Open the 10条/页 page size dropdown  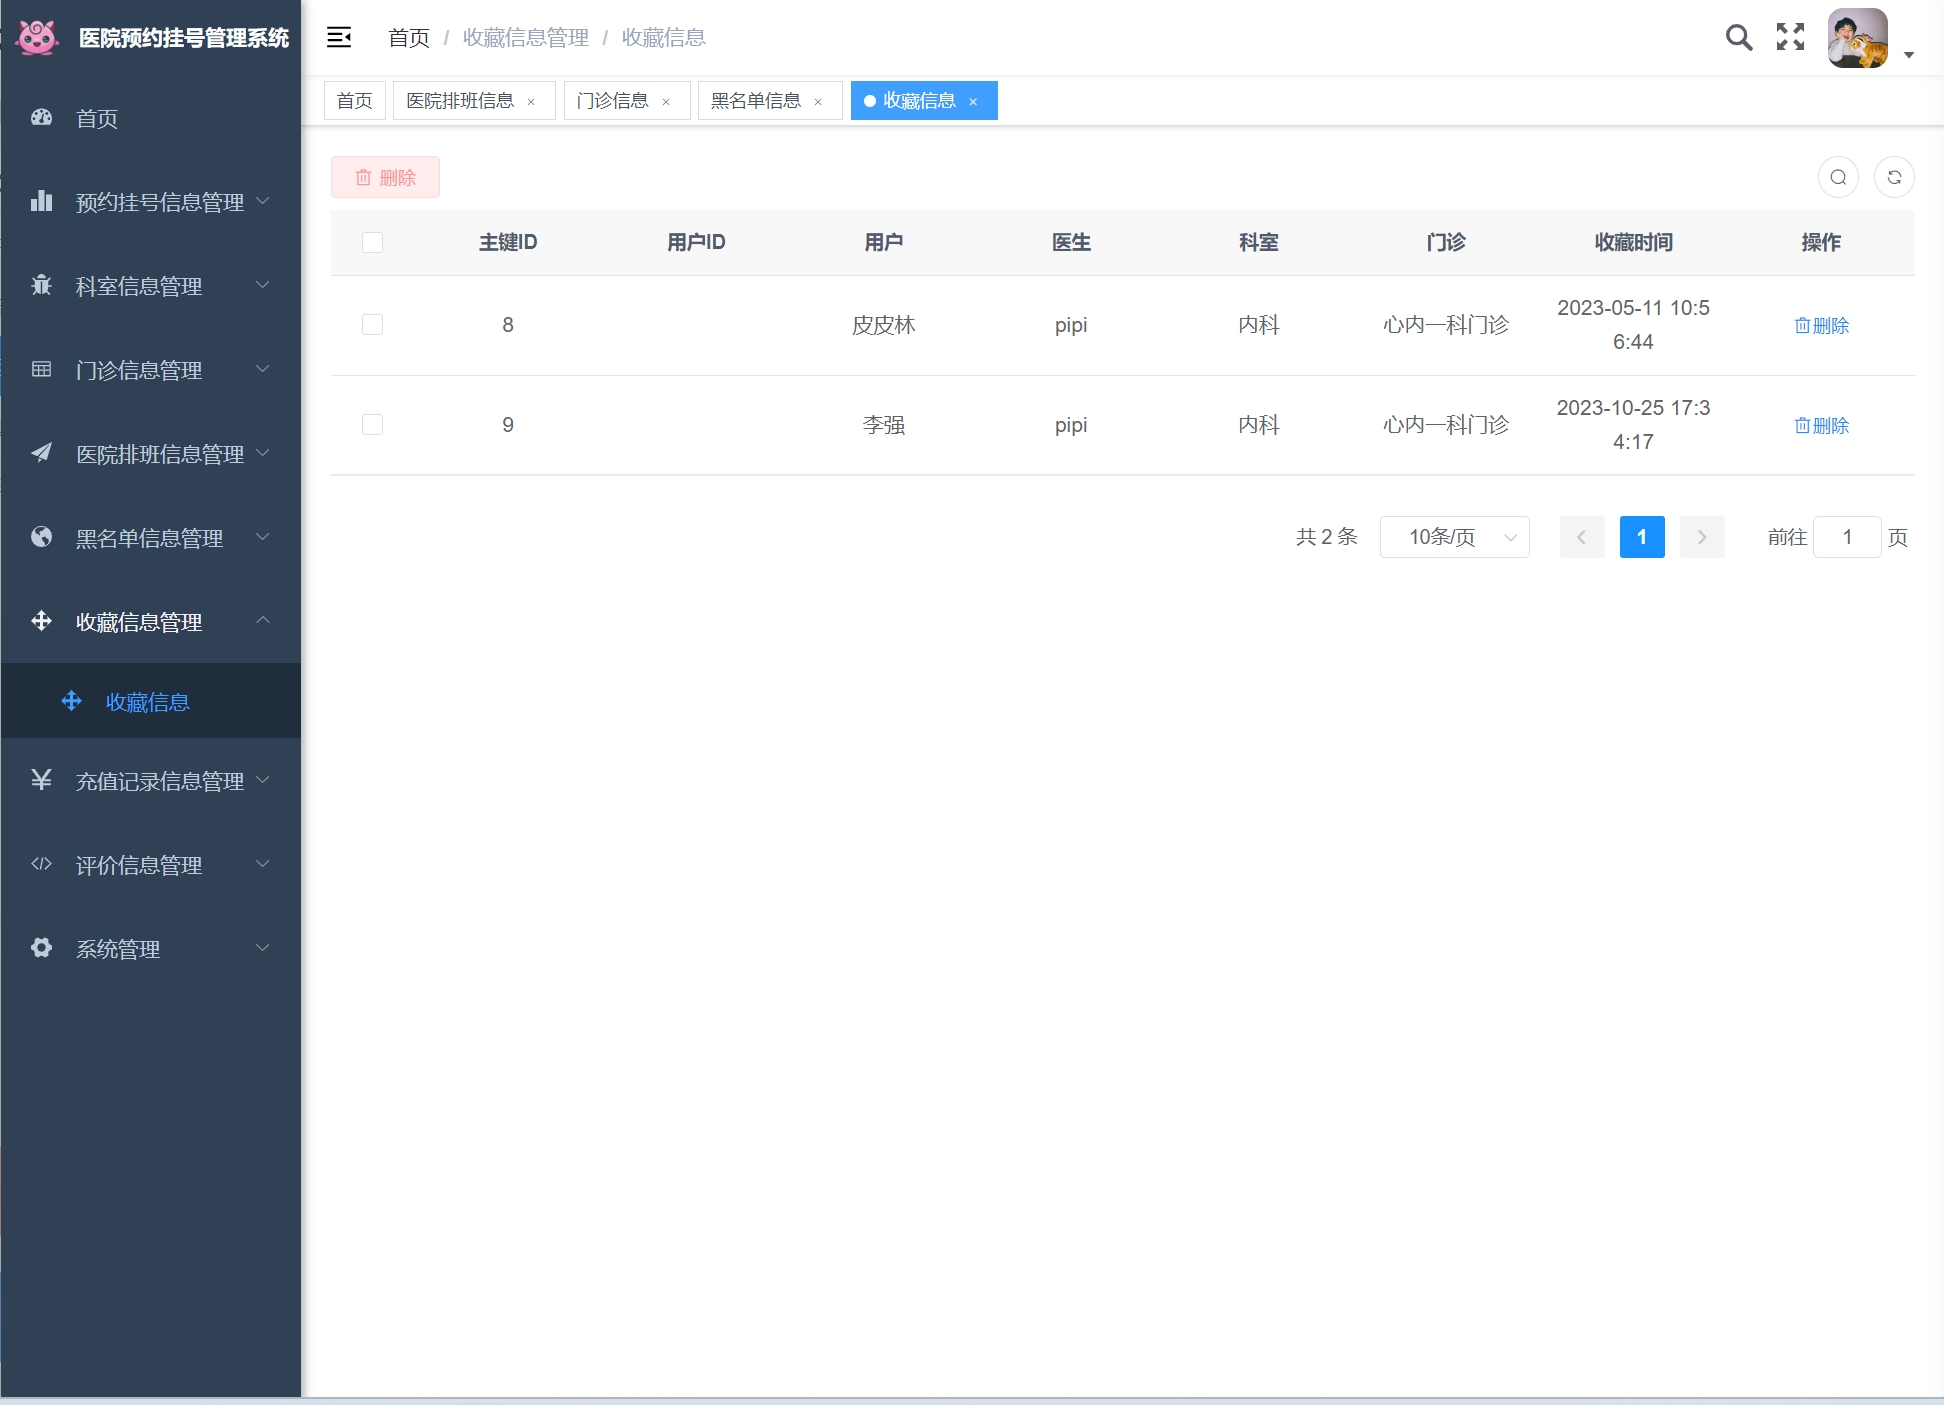click(x=1454, y=537)
